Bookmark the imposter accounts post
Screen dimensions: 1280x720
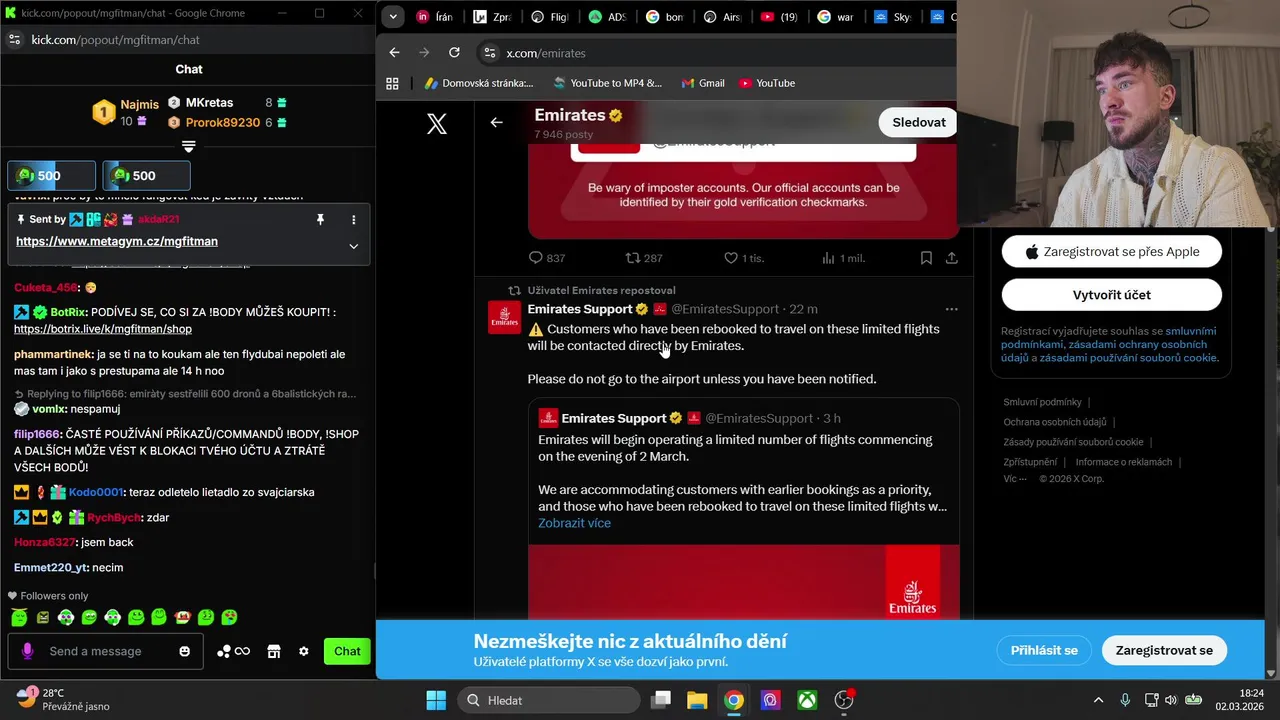coord(926,258)
